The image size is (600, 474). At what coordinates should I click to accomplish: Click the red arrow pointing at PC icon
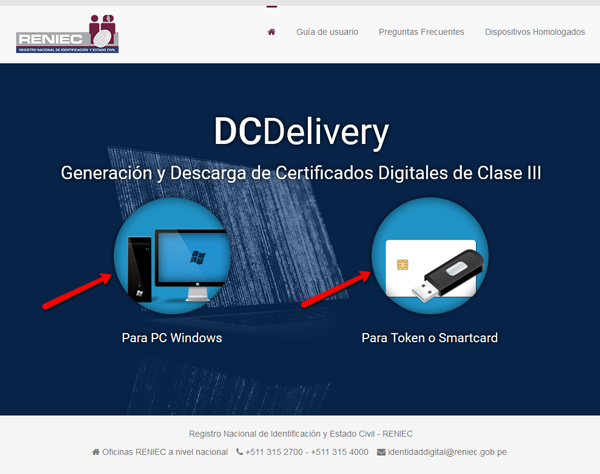coord(76,289)
